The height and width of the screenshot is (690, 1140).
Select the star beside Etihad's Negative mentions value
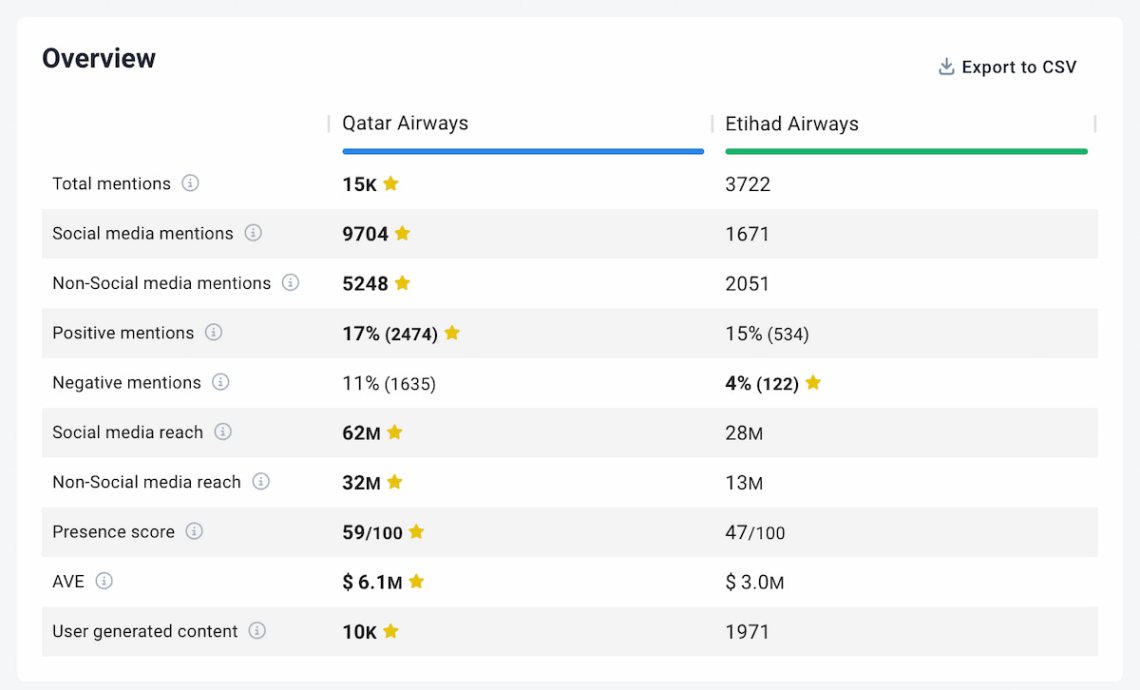[811, 382]
